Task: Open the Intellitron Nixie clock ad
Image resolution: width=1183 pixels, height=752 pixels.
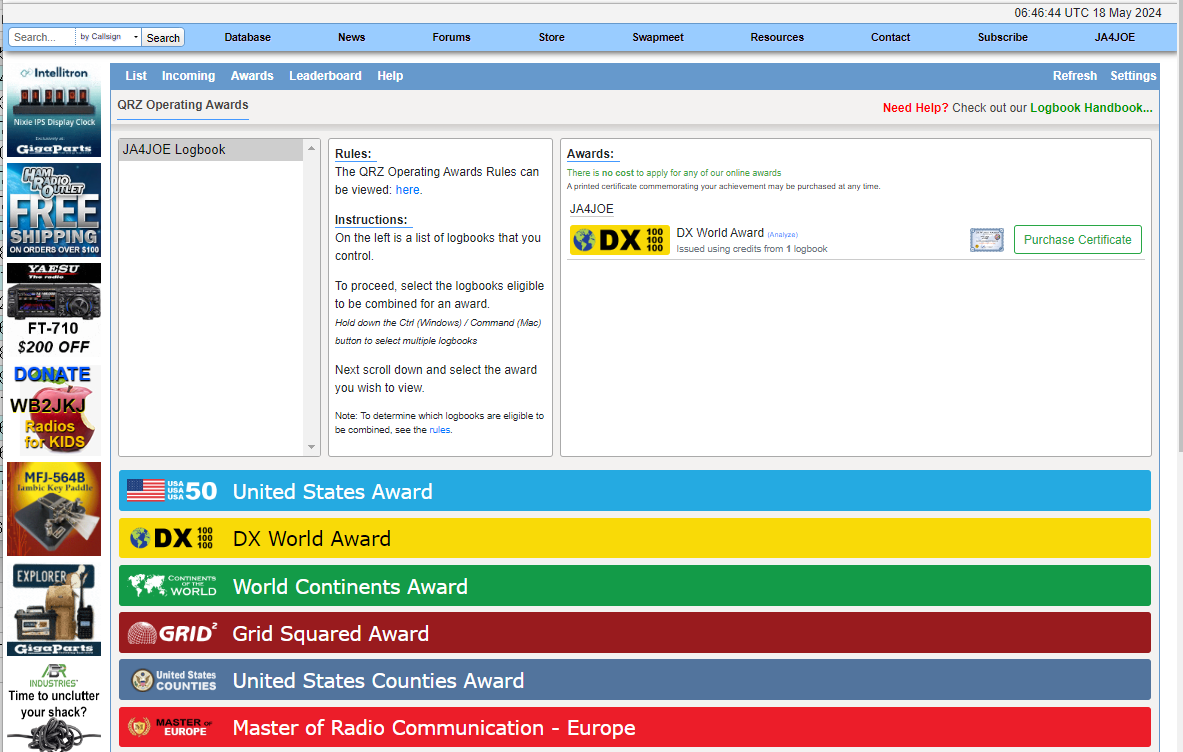Action: [x=54, y=110]
